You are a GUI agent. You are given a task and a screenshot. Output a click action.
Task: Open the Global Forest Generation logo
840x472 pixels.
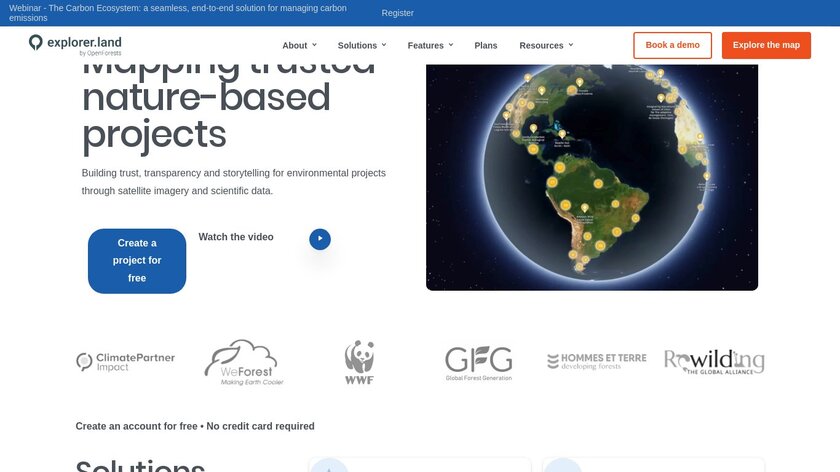point(478,362)
